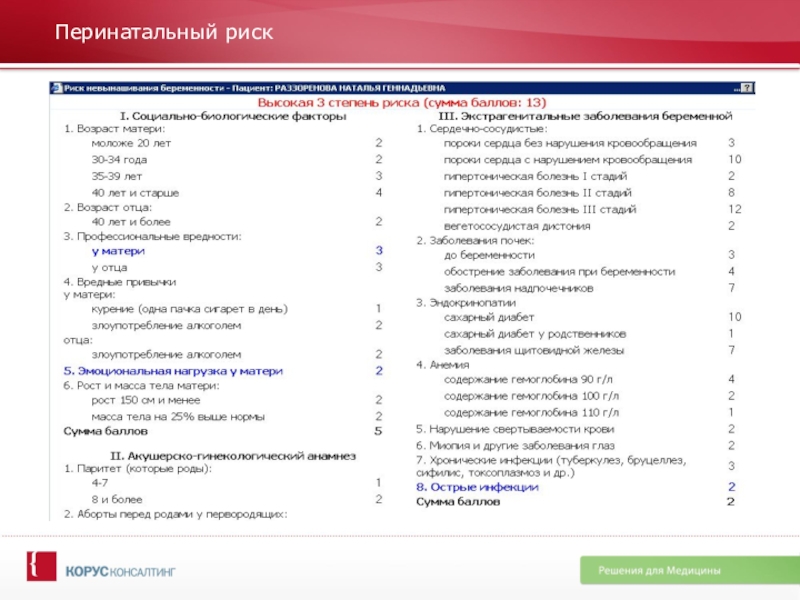Image resolution: width=800 pixels, height=600 pixels.
Task: Select 'пороки сердца с нарушением кровообращения'
Action: tap(568, 160)
